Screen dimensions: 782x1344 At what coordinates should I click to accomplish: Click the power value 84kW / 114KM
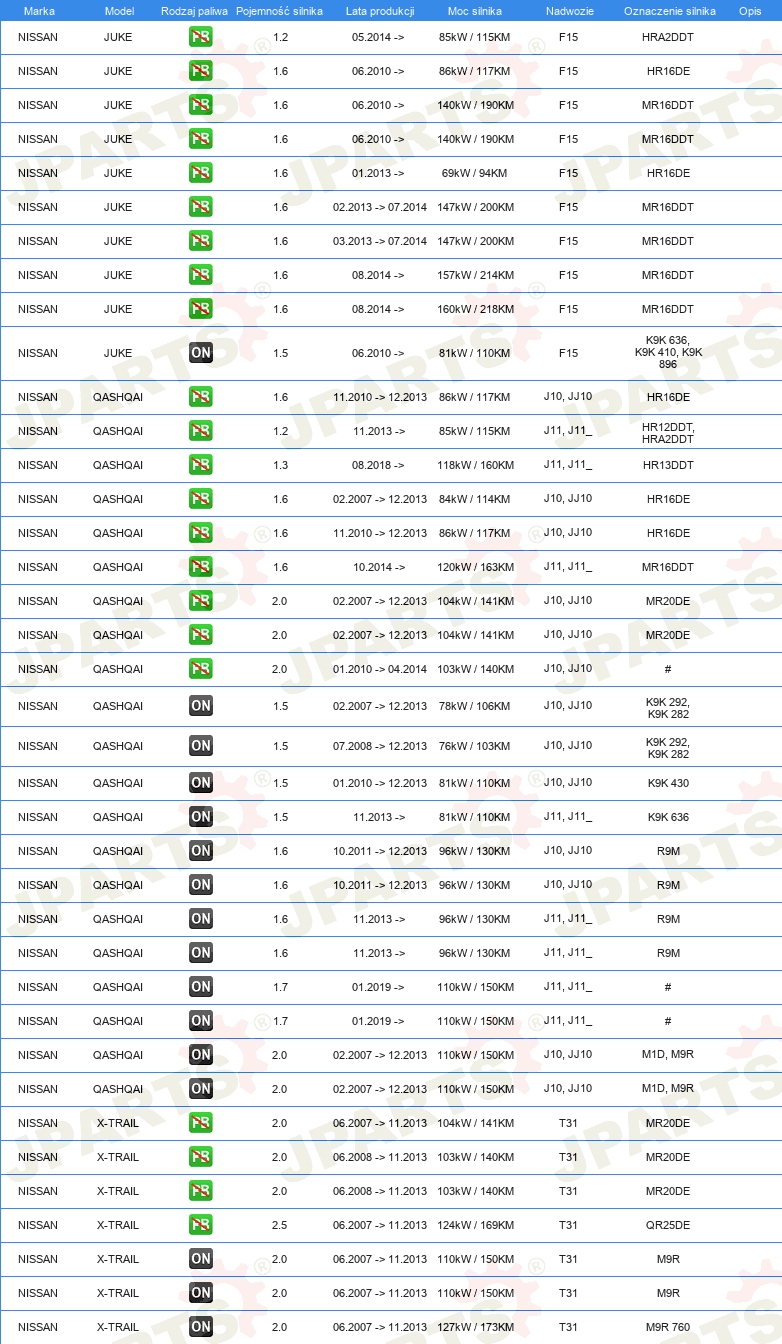(476, 499)
